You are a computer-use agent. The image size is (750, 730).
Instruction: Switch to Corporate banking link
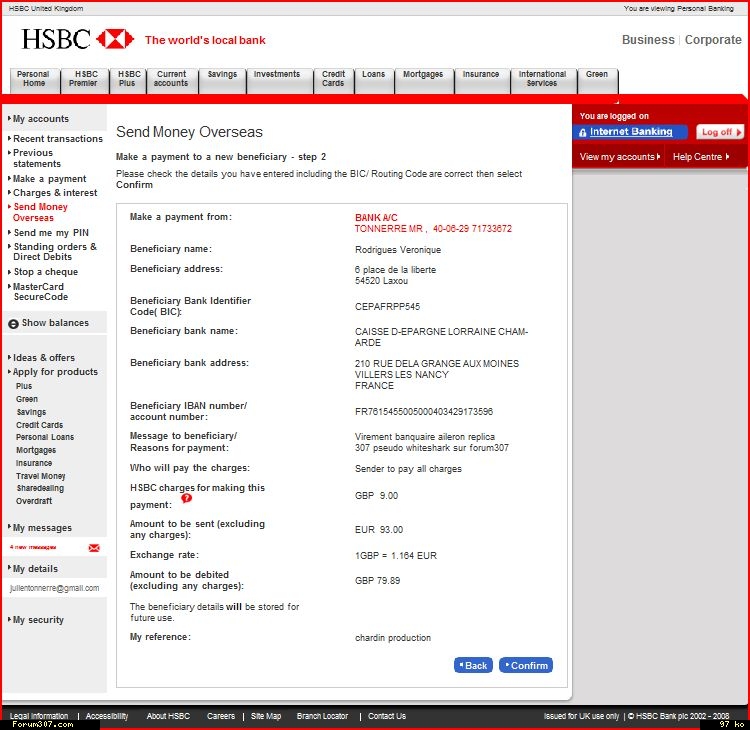713,40
